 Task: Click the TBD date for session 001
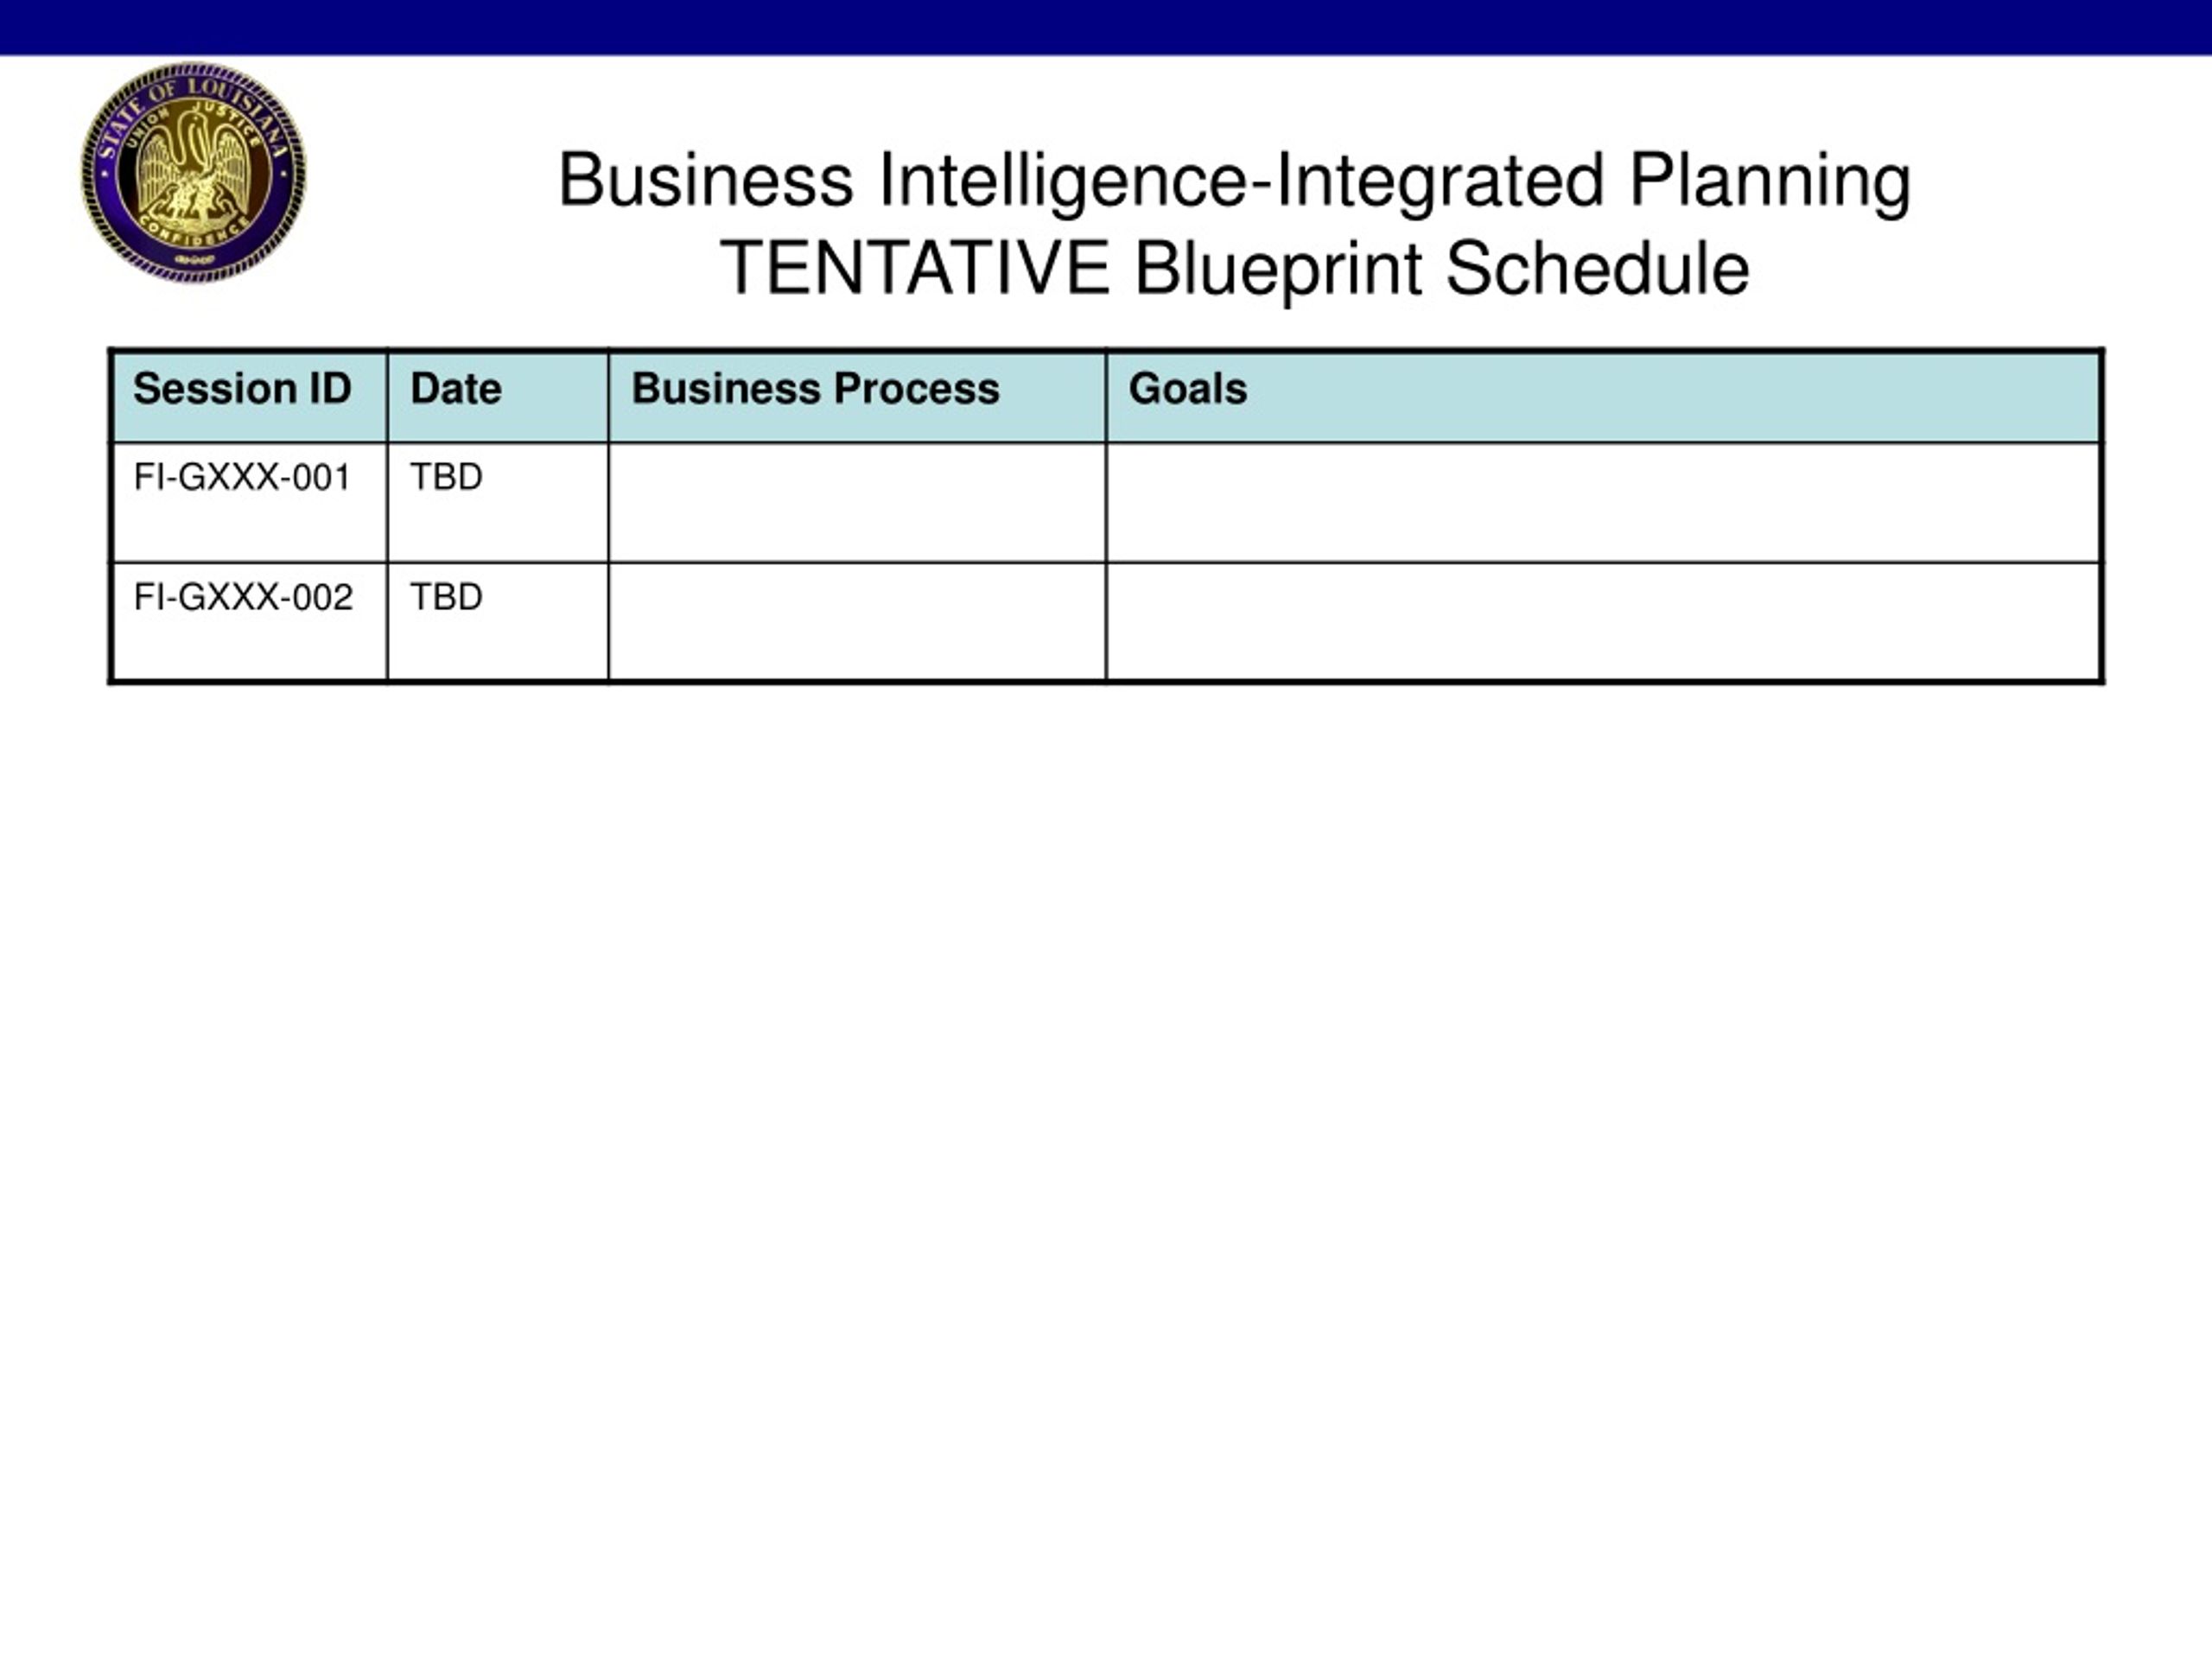click(x=446, y=477)
